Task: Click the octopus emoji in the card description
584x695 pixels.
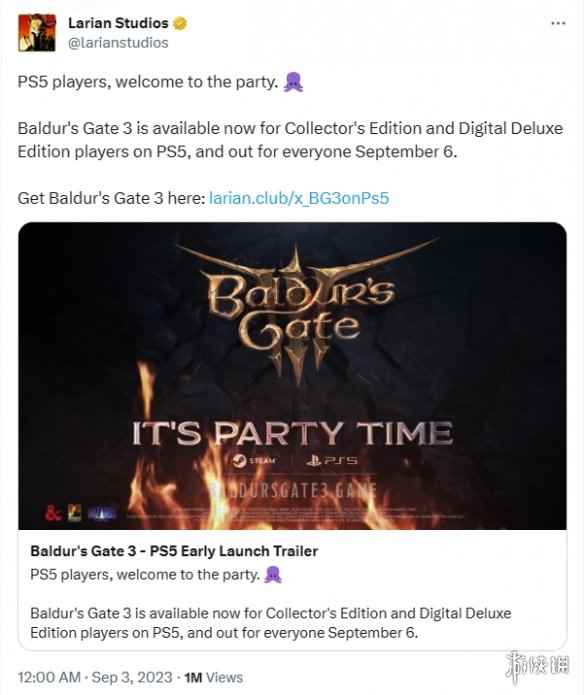Action: coord(273,575)
